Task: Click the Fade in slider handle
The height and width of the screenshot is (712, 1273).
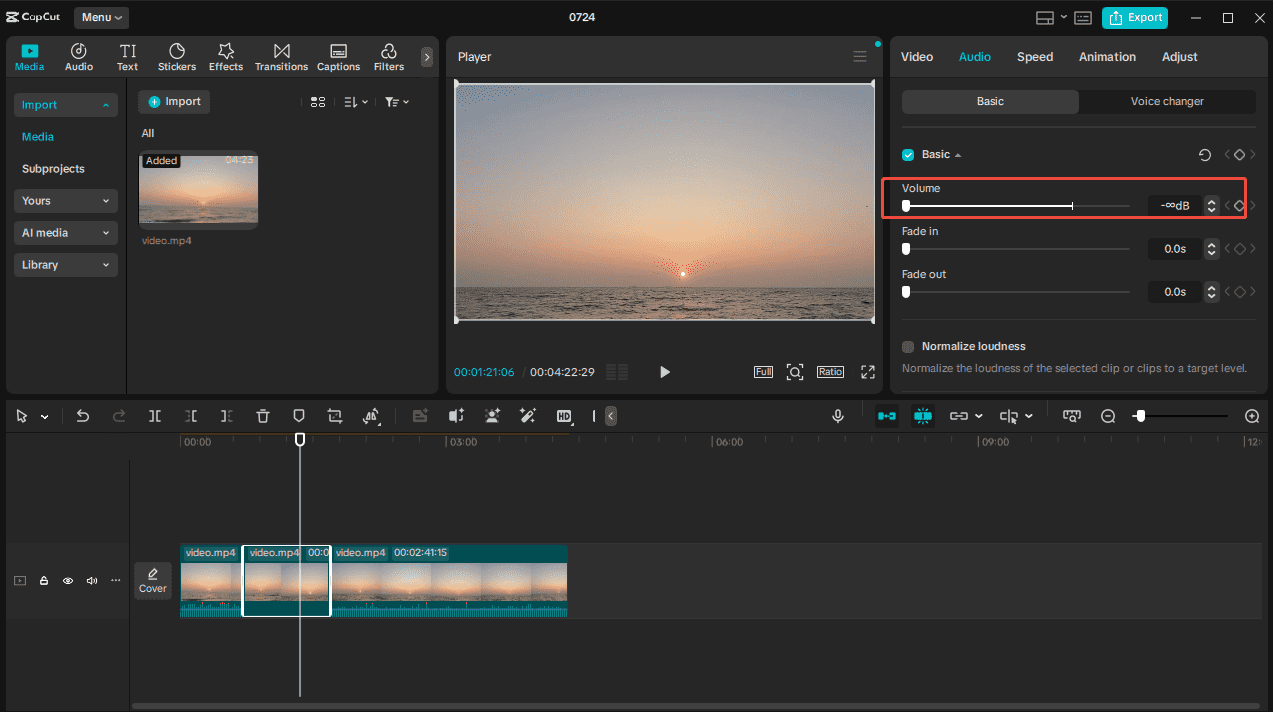Action: [906, 249]
